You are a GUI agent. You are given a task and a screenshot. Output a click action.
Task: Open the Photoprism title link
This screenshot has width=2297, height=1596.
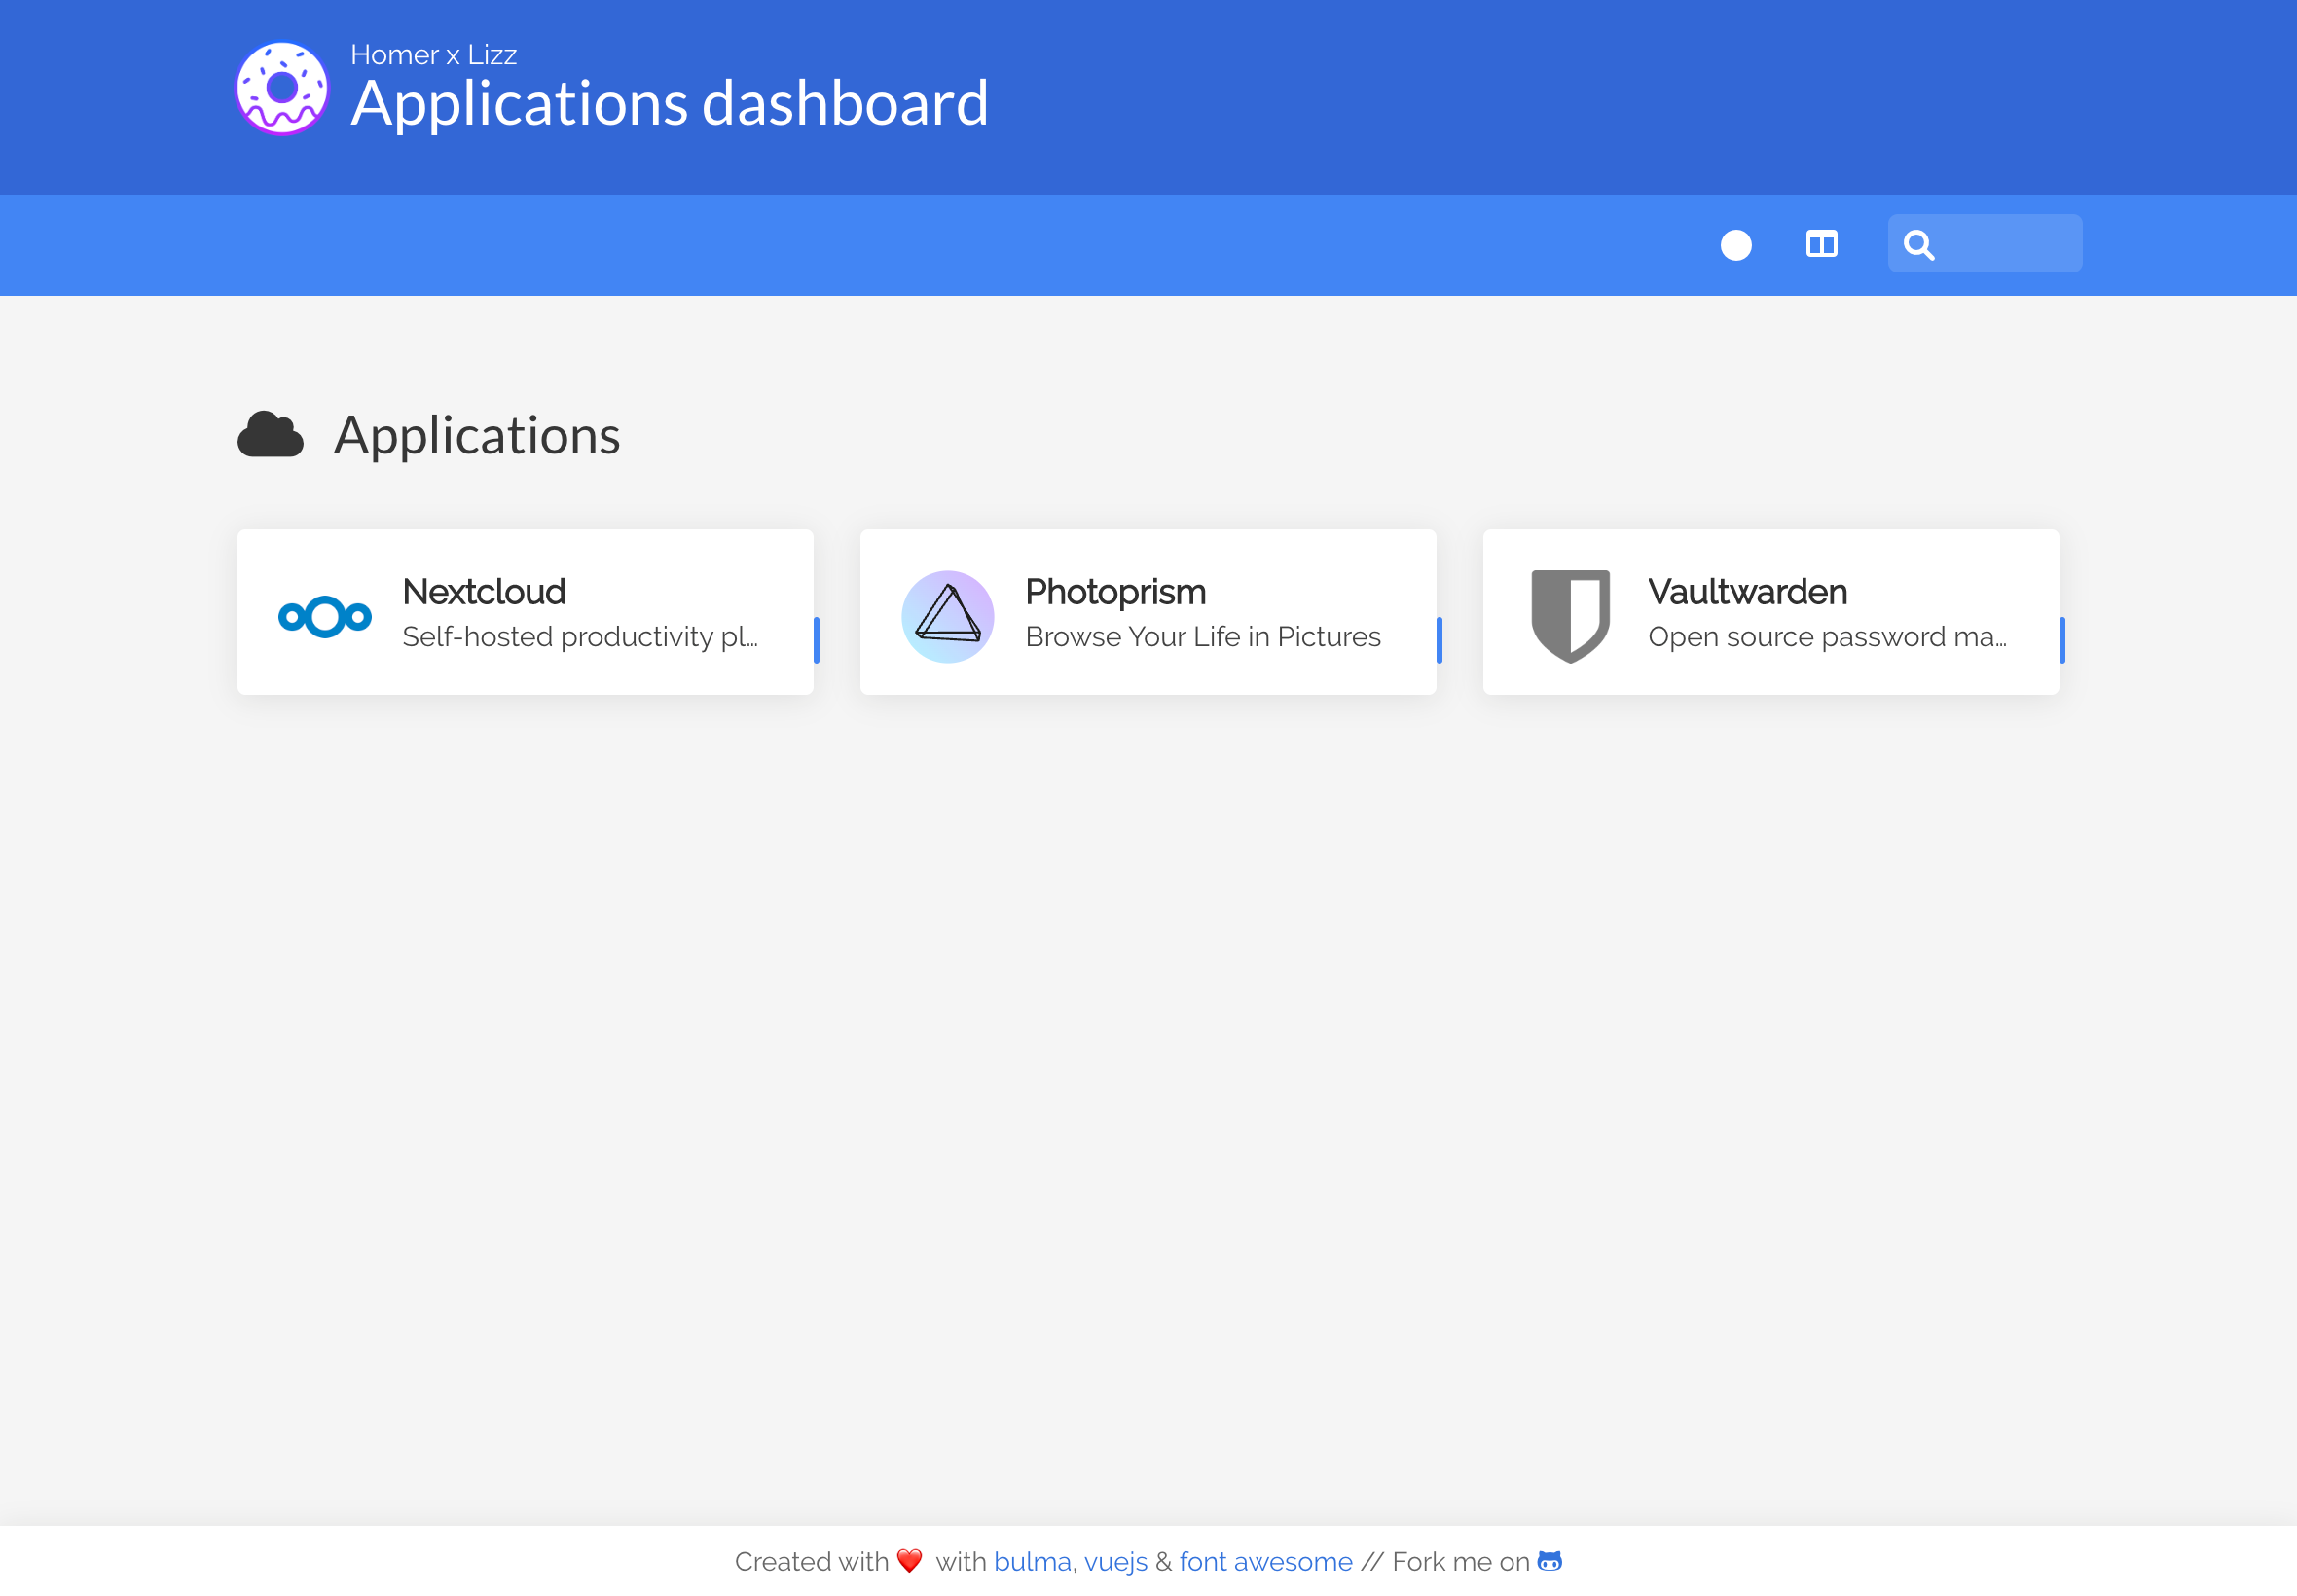point(1115,592)
